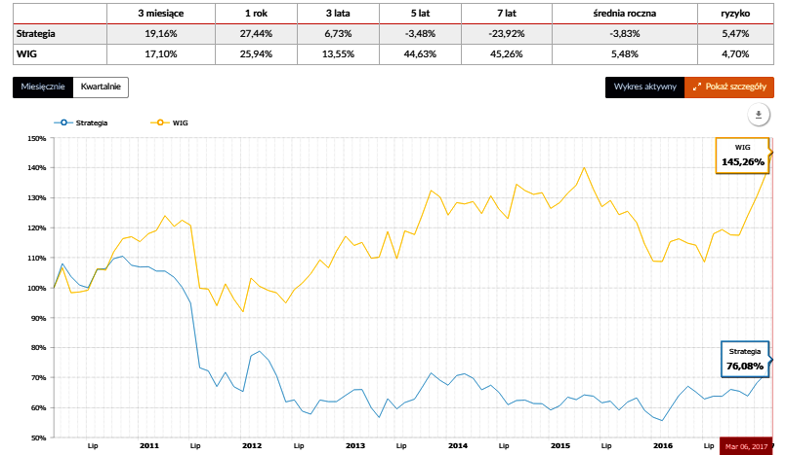Click Strategia 1-year value 27,44%
Viewport: 786px width, 455px height.
[x=256, y=34]
